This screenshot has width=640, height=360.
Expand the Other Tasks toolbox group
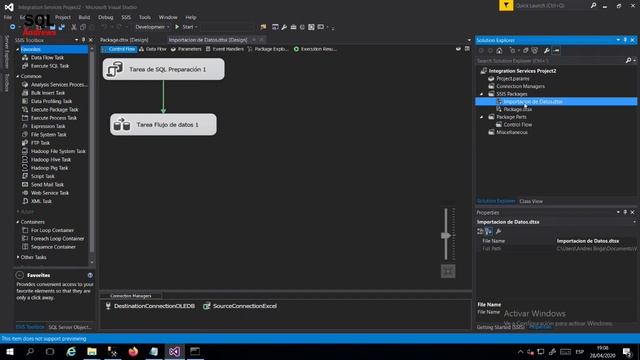tap(18, 257)
